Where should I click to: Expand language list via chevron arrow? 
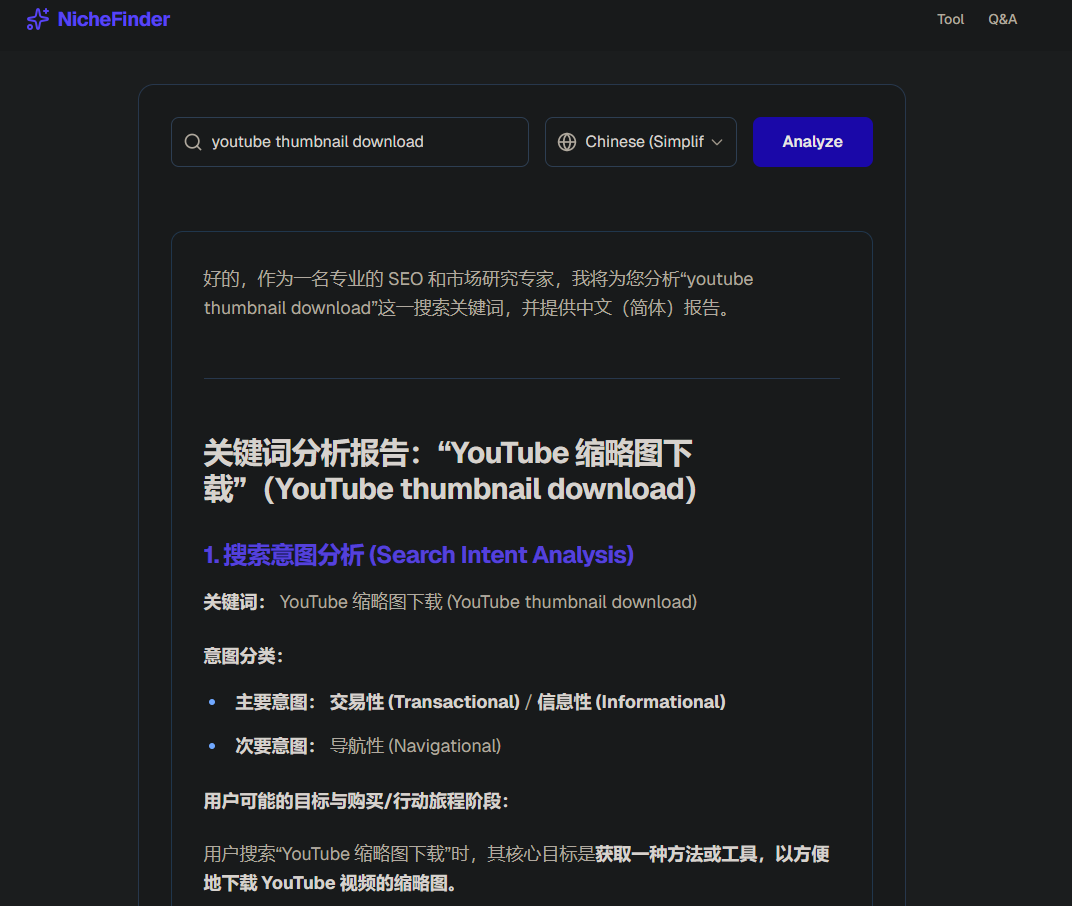coord(717,142)
